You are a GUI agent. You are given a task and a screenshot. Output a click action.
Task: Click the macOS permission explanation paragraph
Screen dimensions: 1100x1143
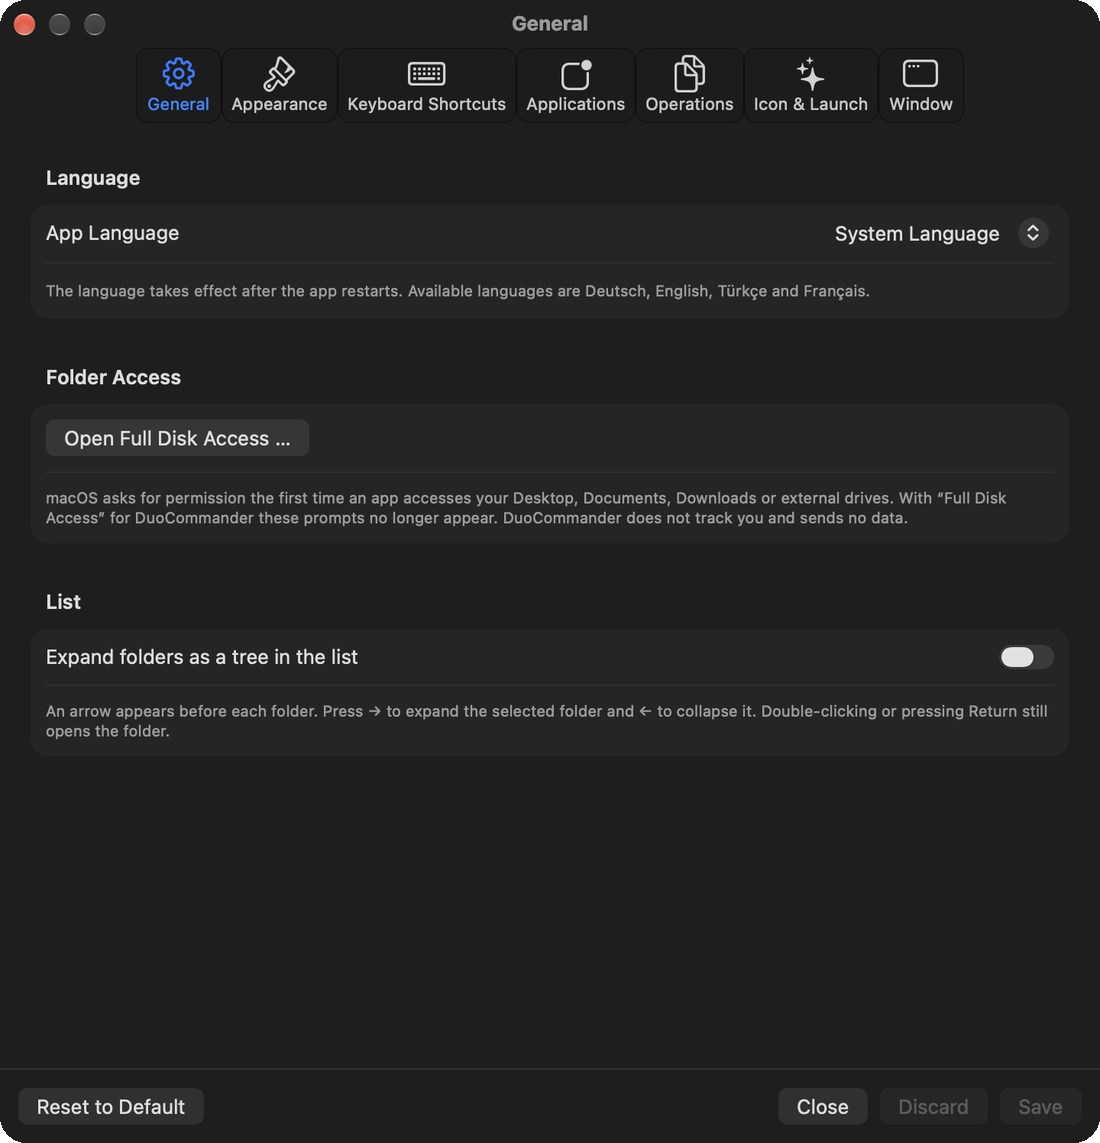pos(526,508)
